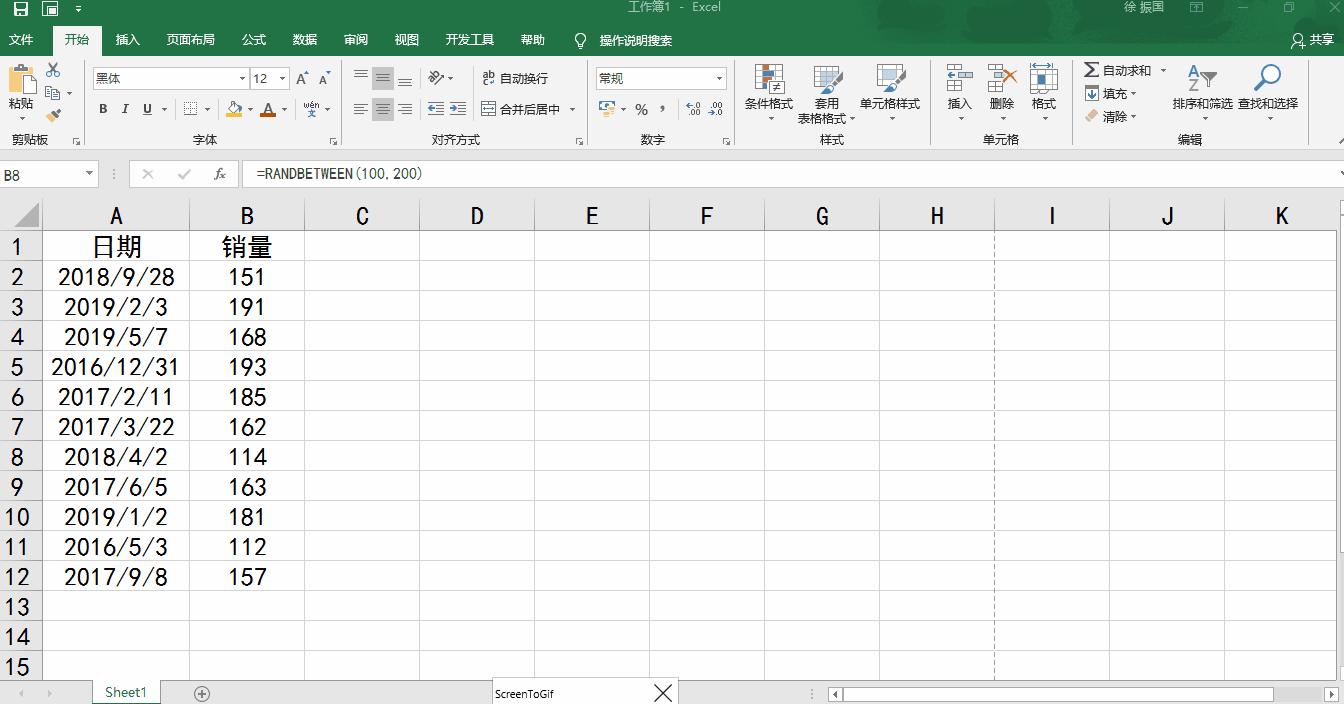This screenshot has height=704, width=1344.
Task: Click the Format Painter brush icon
Action: coord(53,115)
